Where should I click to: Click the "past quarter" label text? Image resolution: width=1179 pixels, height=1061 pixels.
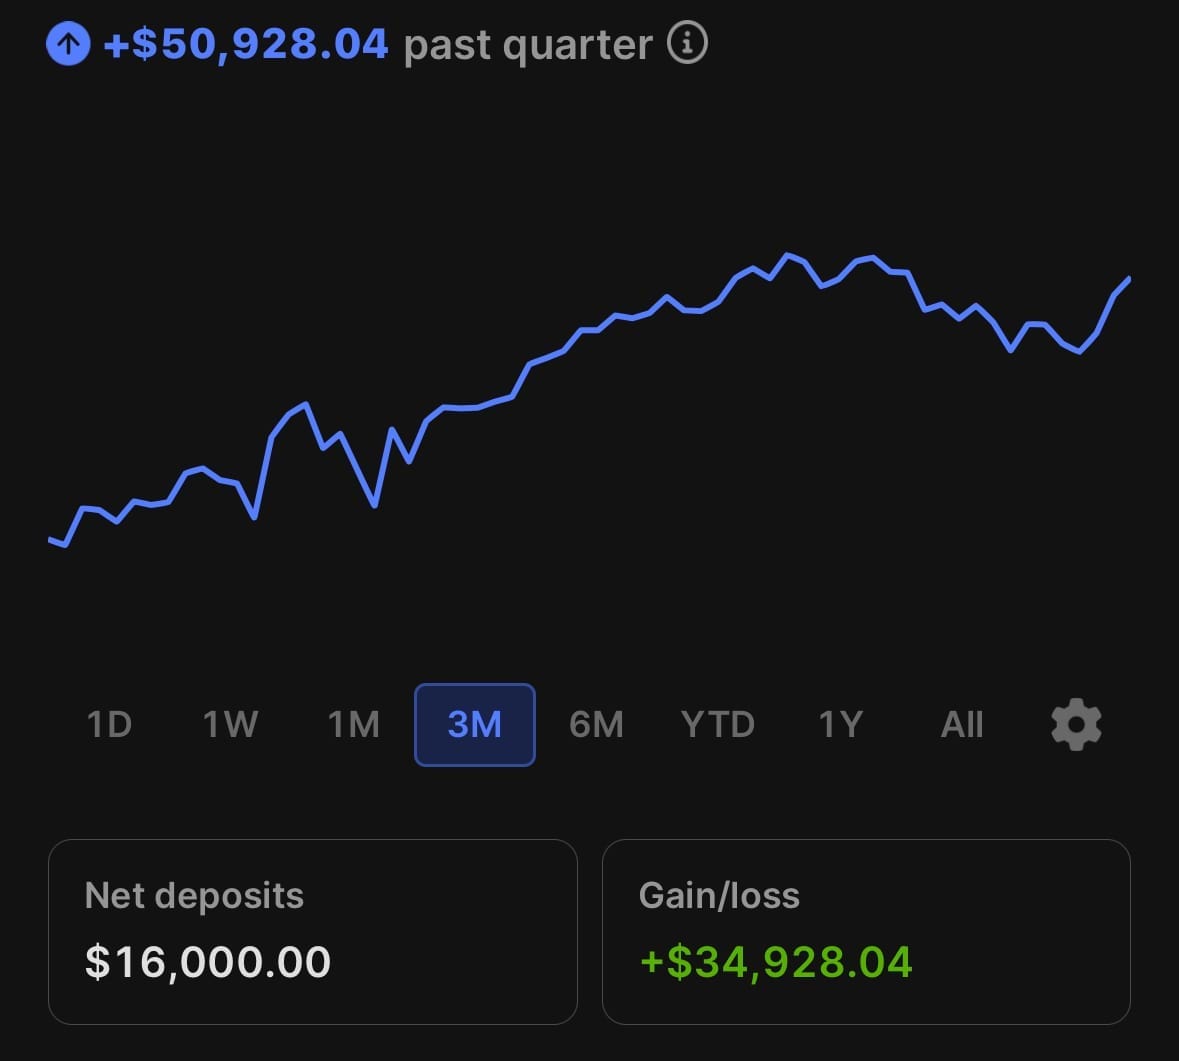(x=527, y=46)
